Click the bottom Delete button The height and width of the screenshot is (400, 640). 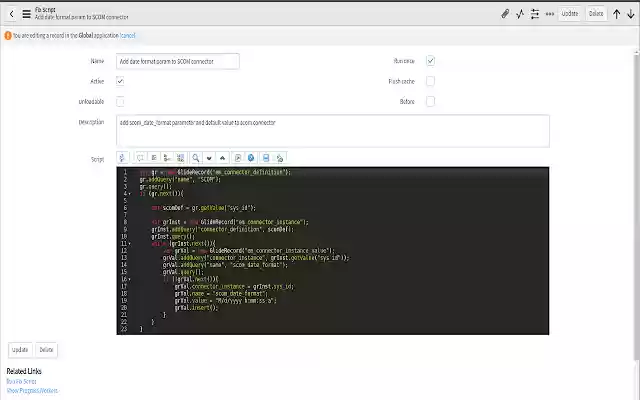point(46,350)
